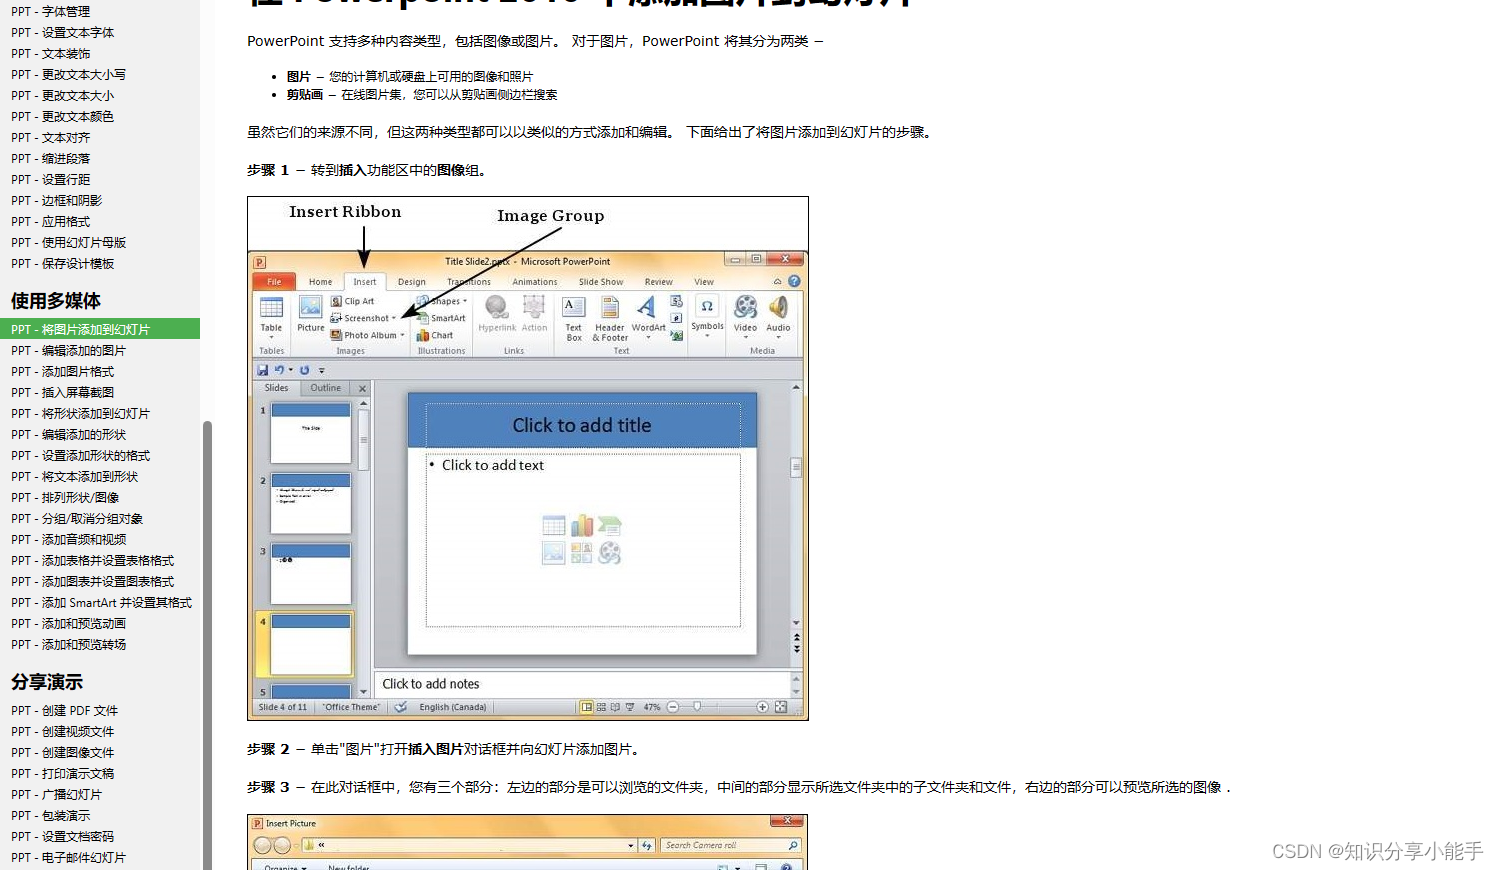Click media clip icon in slide placeholder
This screenshot has width=1499, height=870.
click(610, 552)
